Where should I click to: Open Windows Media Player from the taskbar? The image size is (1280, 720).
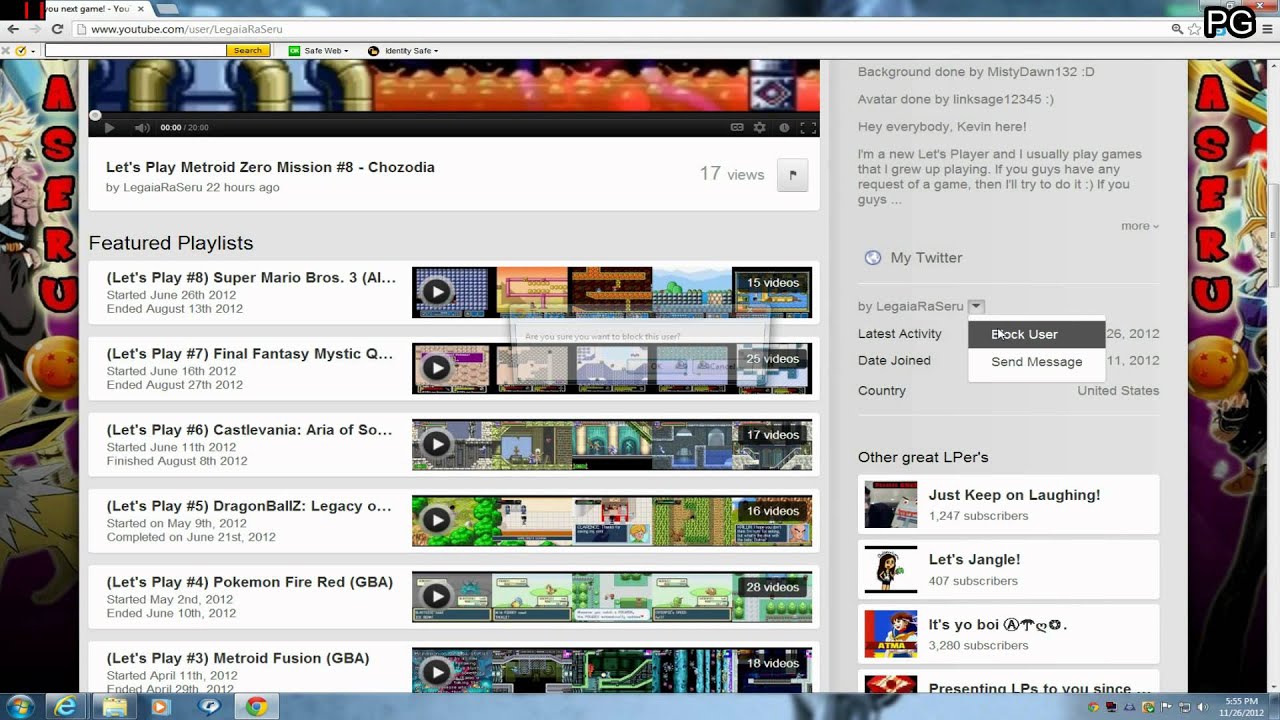[x=161, y=707]
